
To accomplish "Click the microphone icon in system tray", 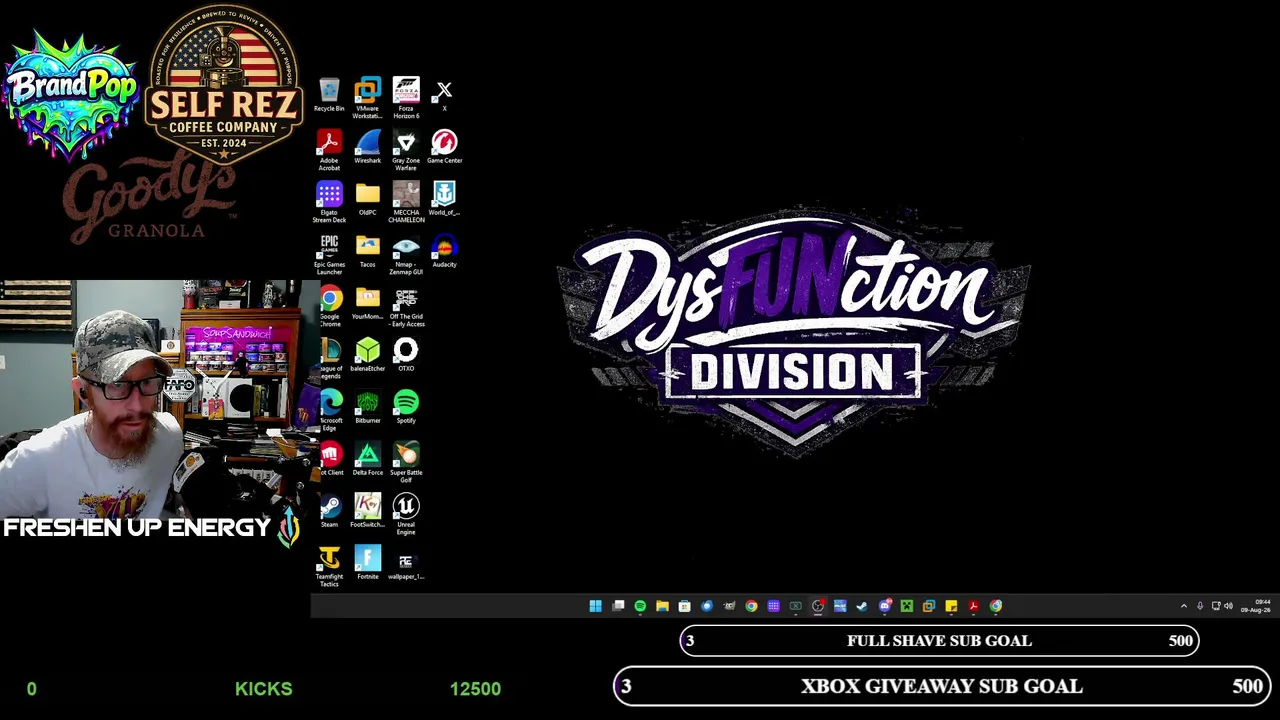I will pos(1200,606).
